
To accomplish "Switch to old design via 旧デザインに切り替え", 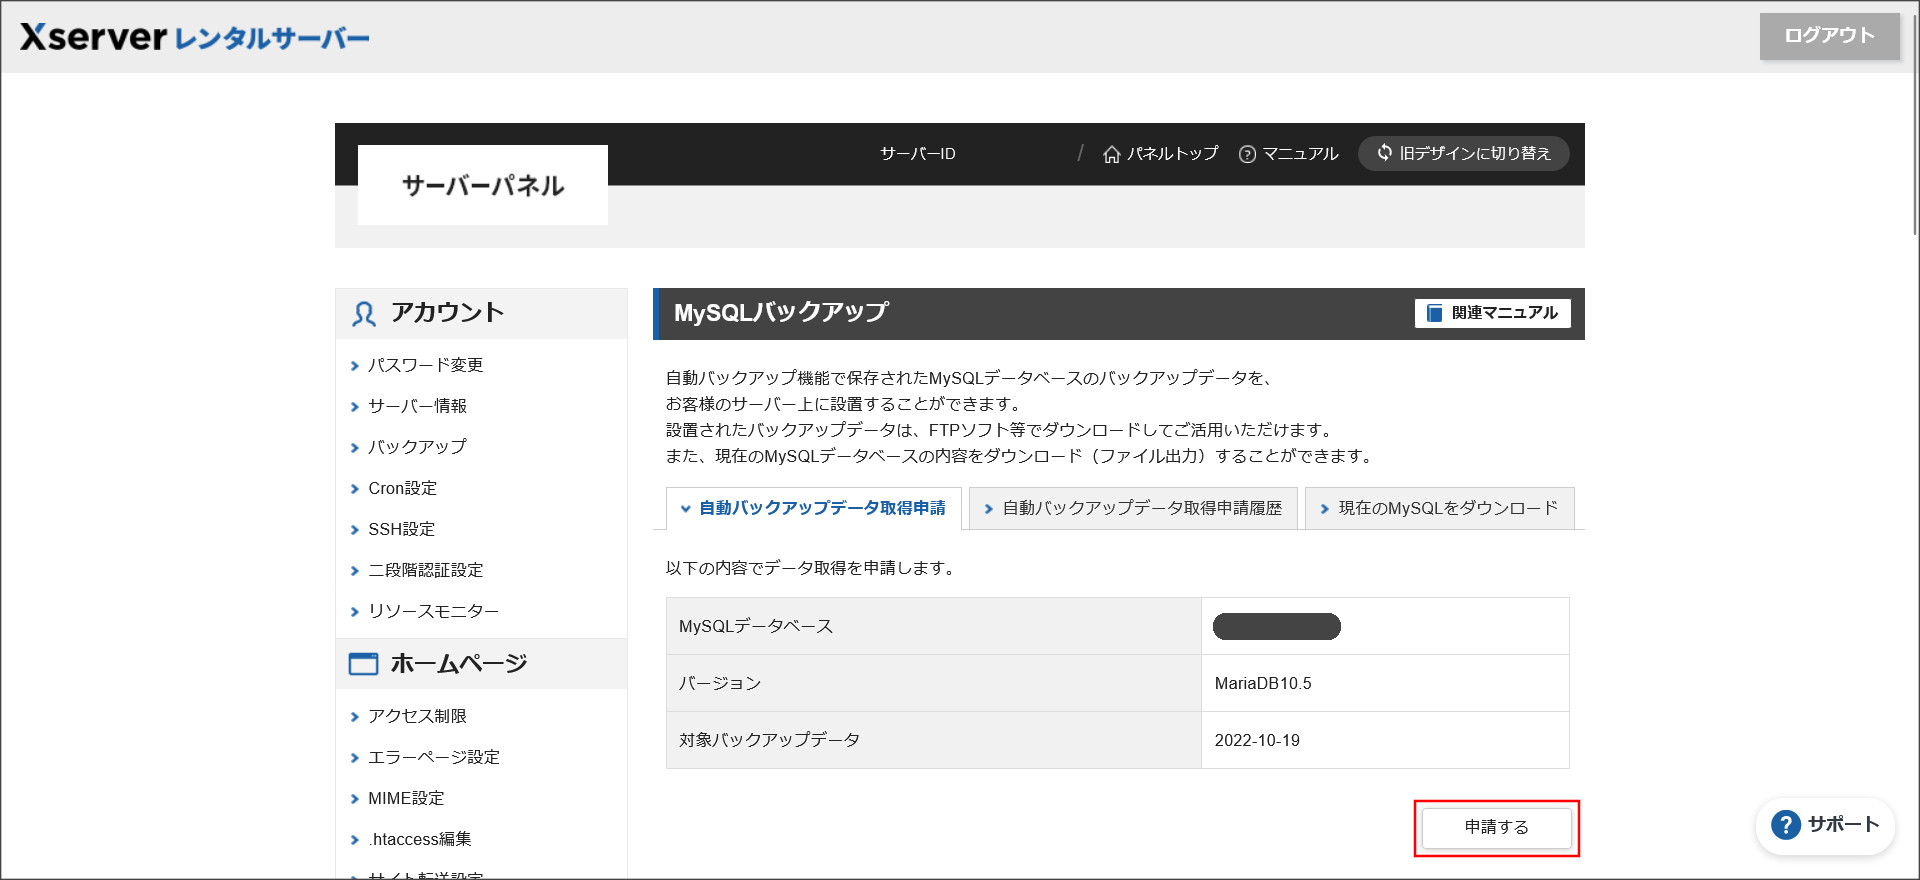I will tap(1463, 153).
